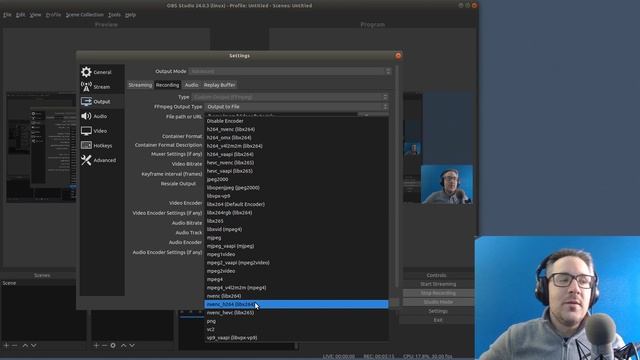Click Start Streaming in Controls
640x360 pixels.
click(438, 284)
